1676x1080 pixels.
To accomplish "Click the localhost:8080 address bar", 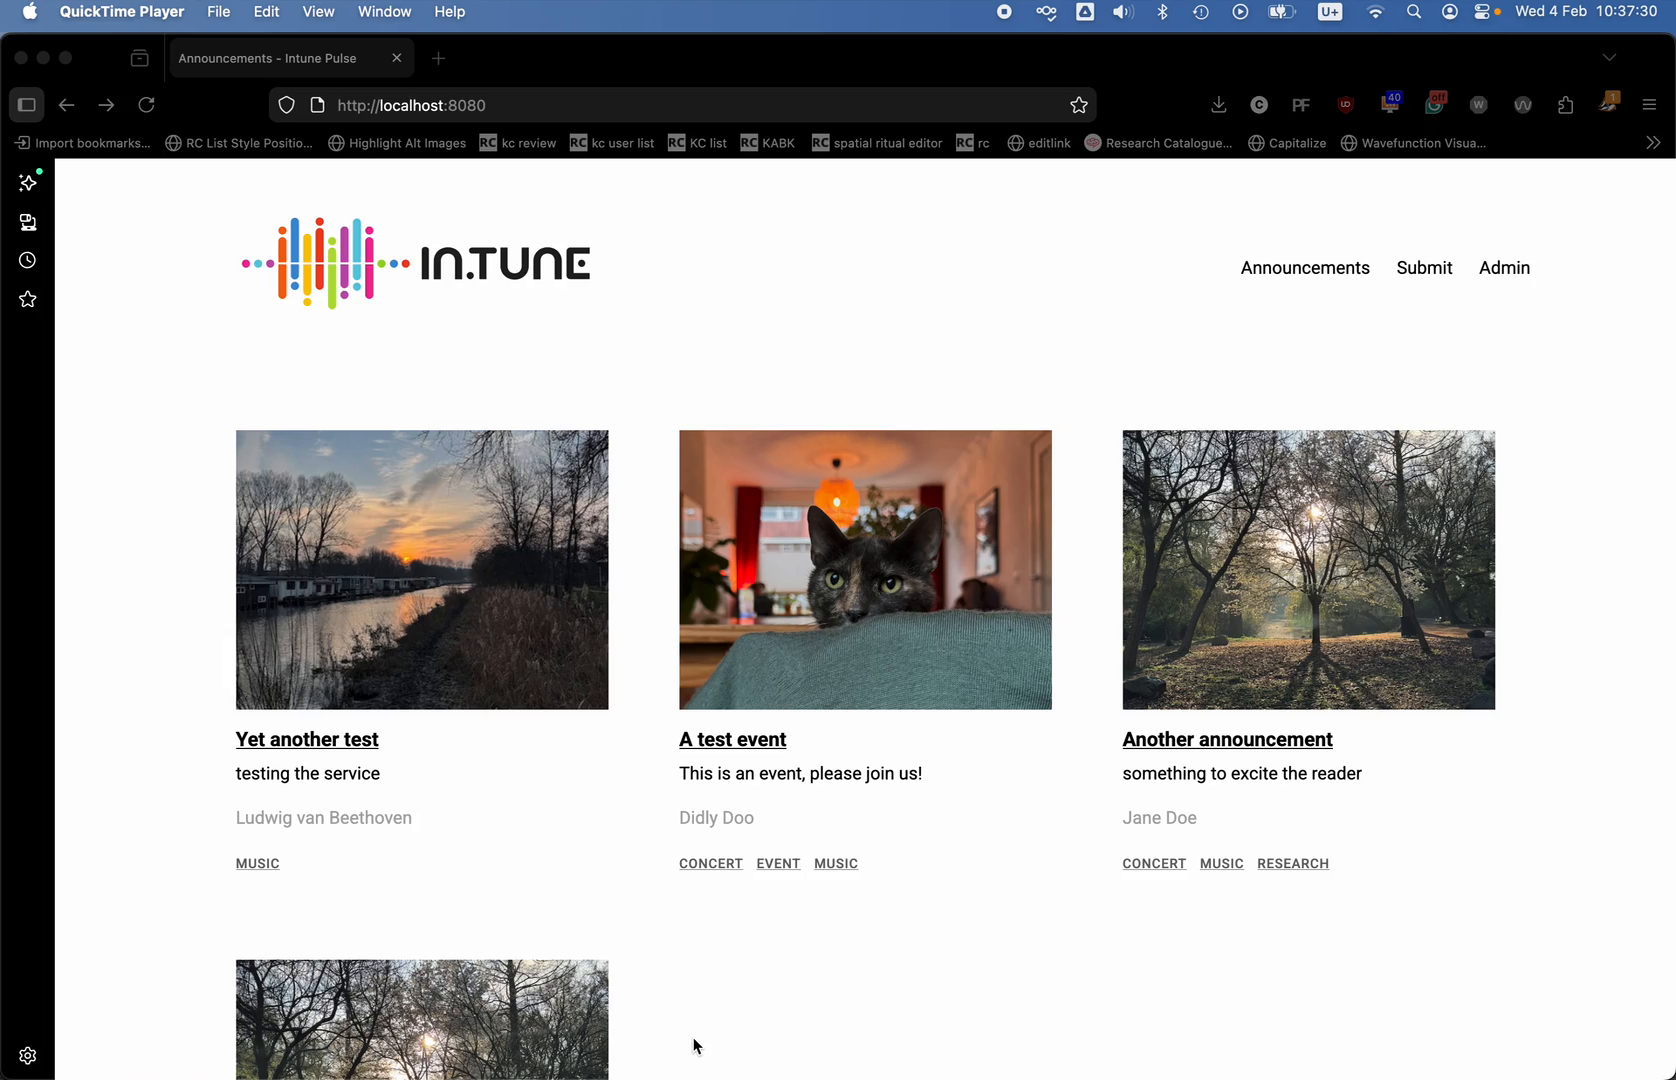I will coord(680,105).
